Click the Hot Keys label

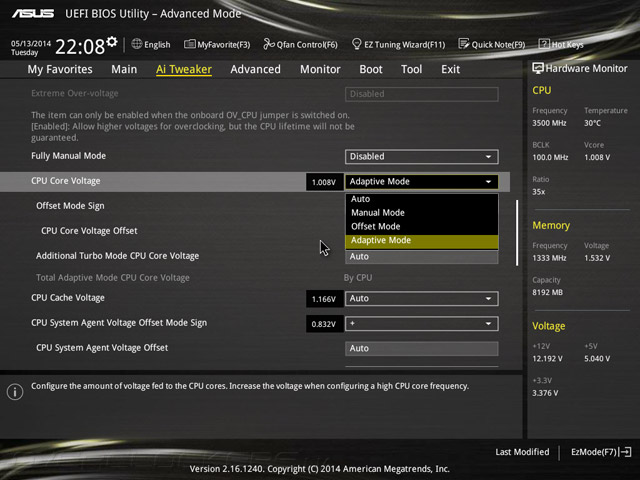567,44
